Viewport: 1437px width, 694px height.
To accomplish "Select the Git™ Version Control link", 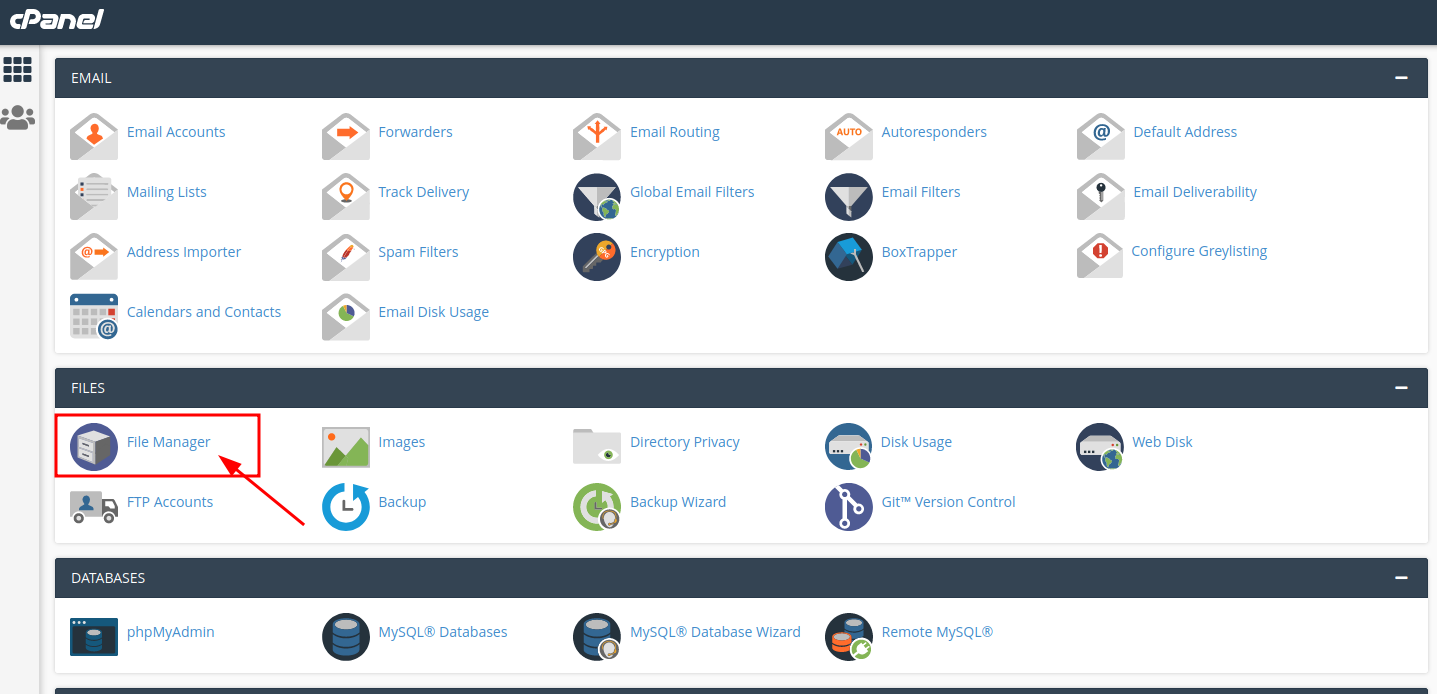I will [948, 502].
